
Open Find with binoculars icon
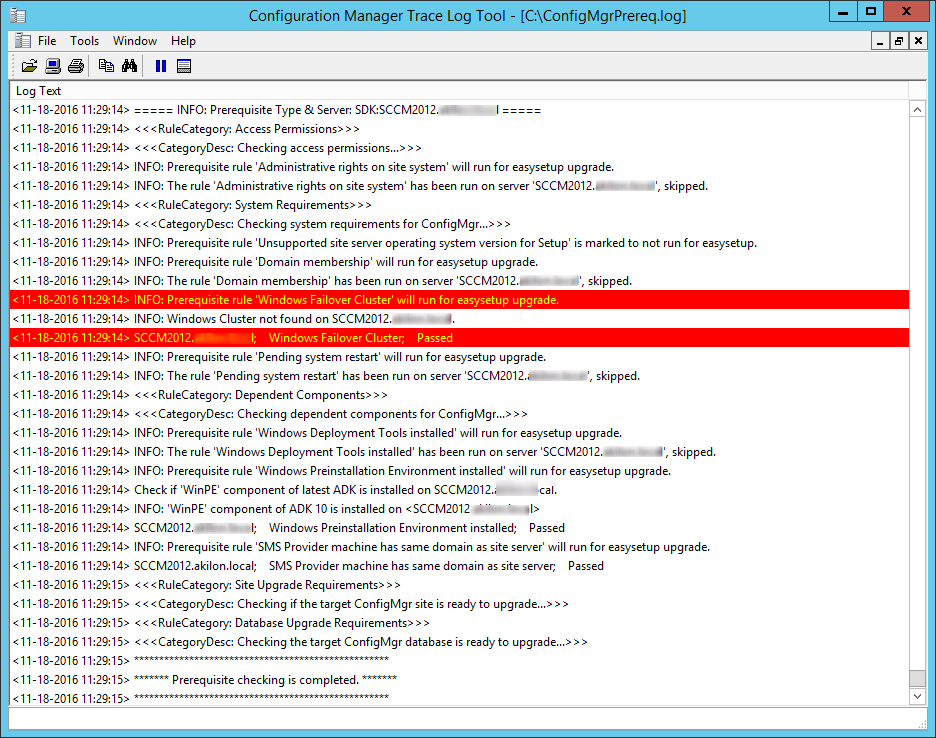(130, 66)
